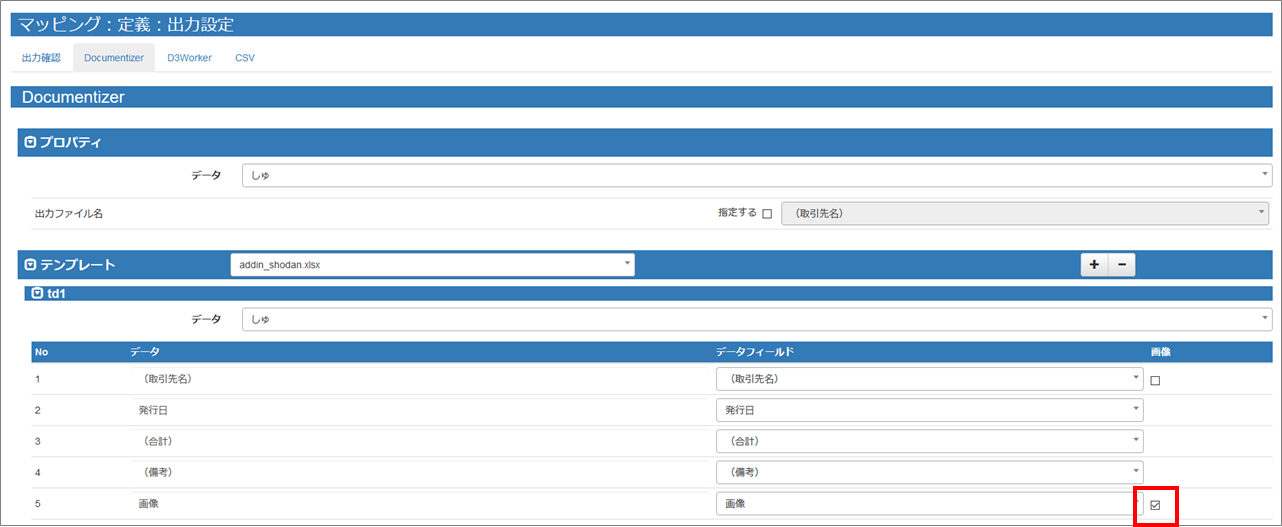
Task: Open the （合計） data field dropdown
Action: (929, 441)
